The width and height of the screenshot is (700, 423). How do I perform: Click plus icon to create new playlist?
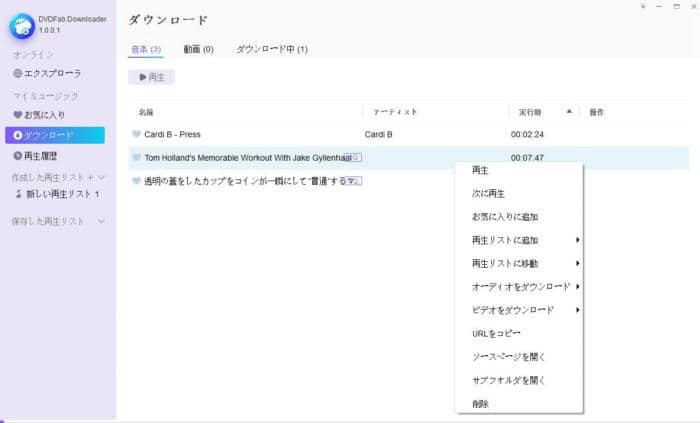coord(90,177)
